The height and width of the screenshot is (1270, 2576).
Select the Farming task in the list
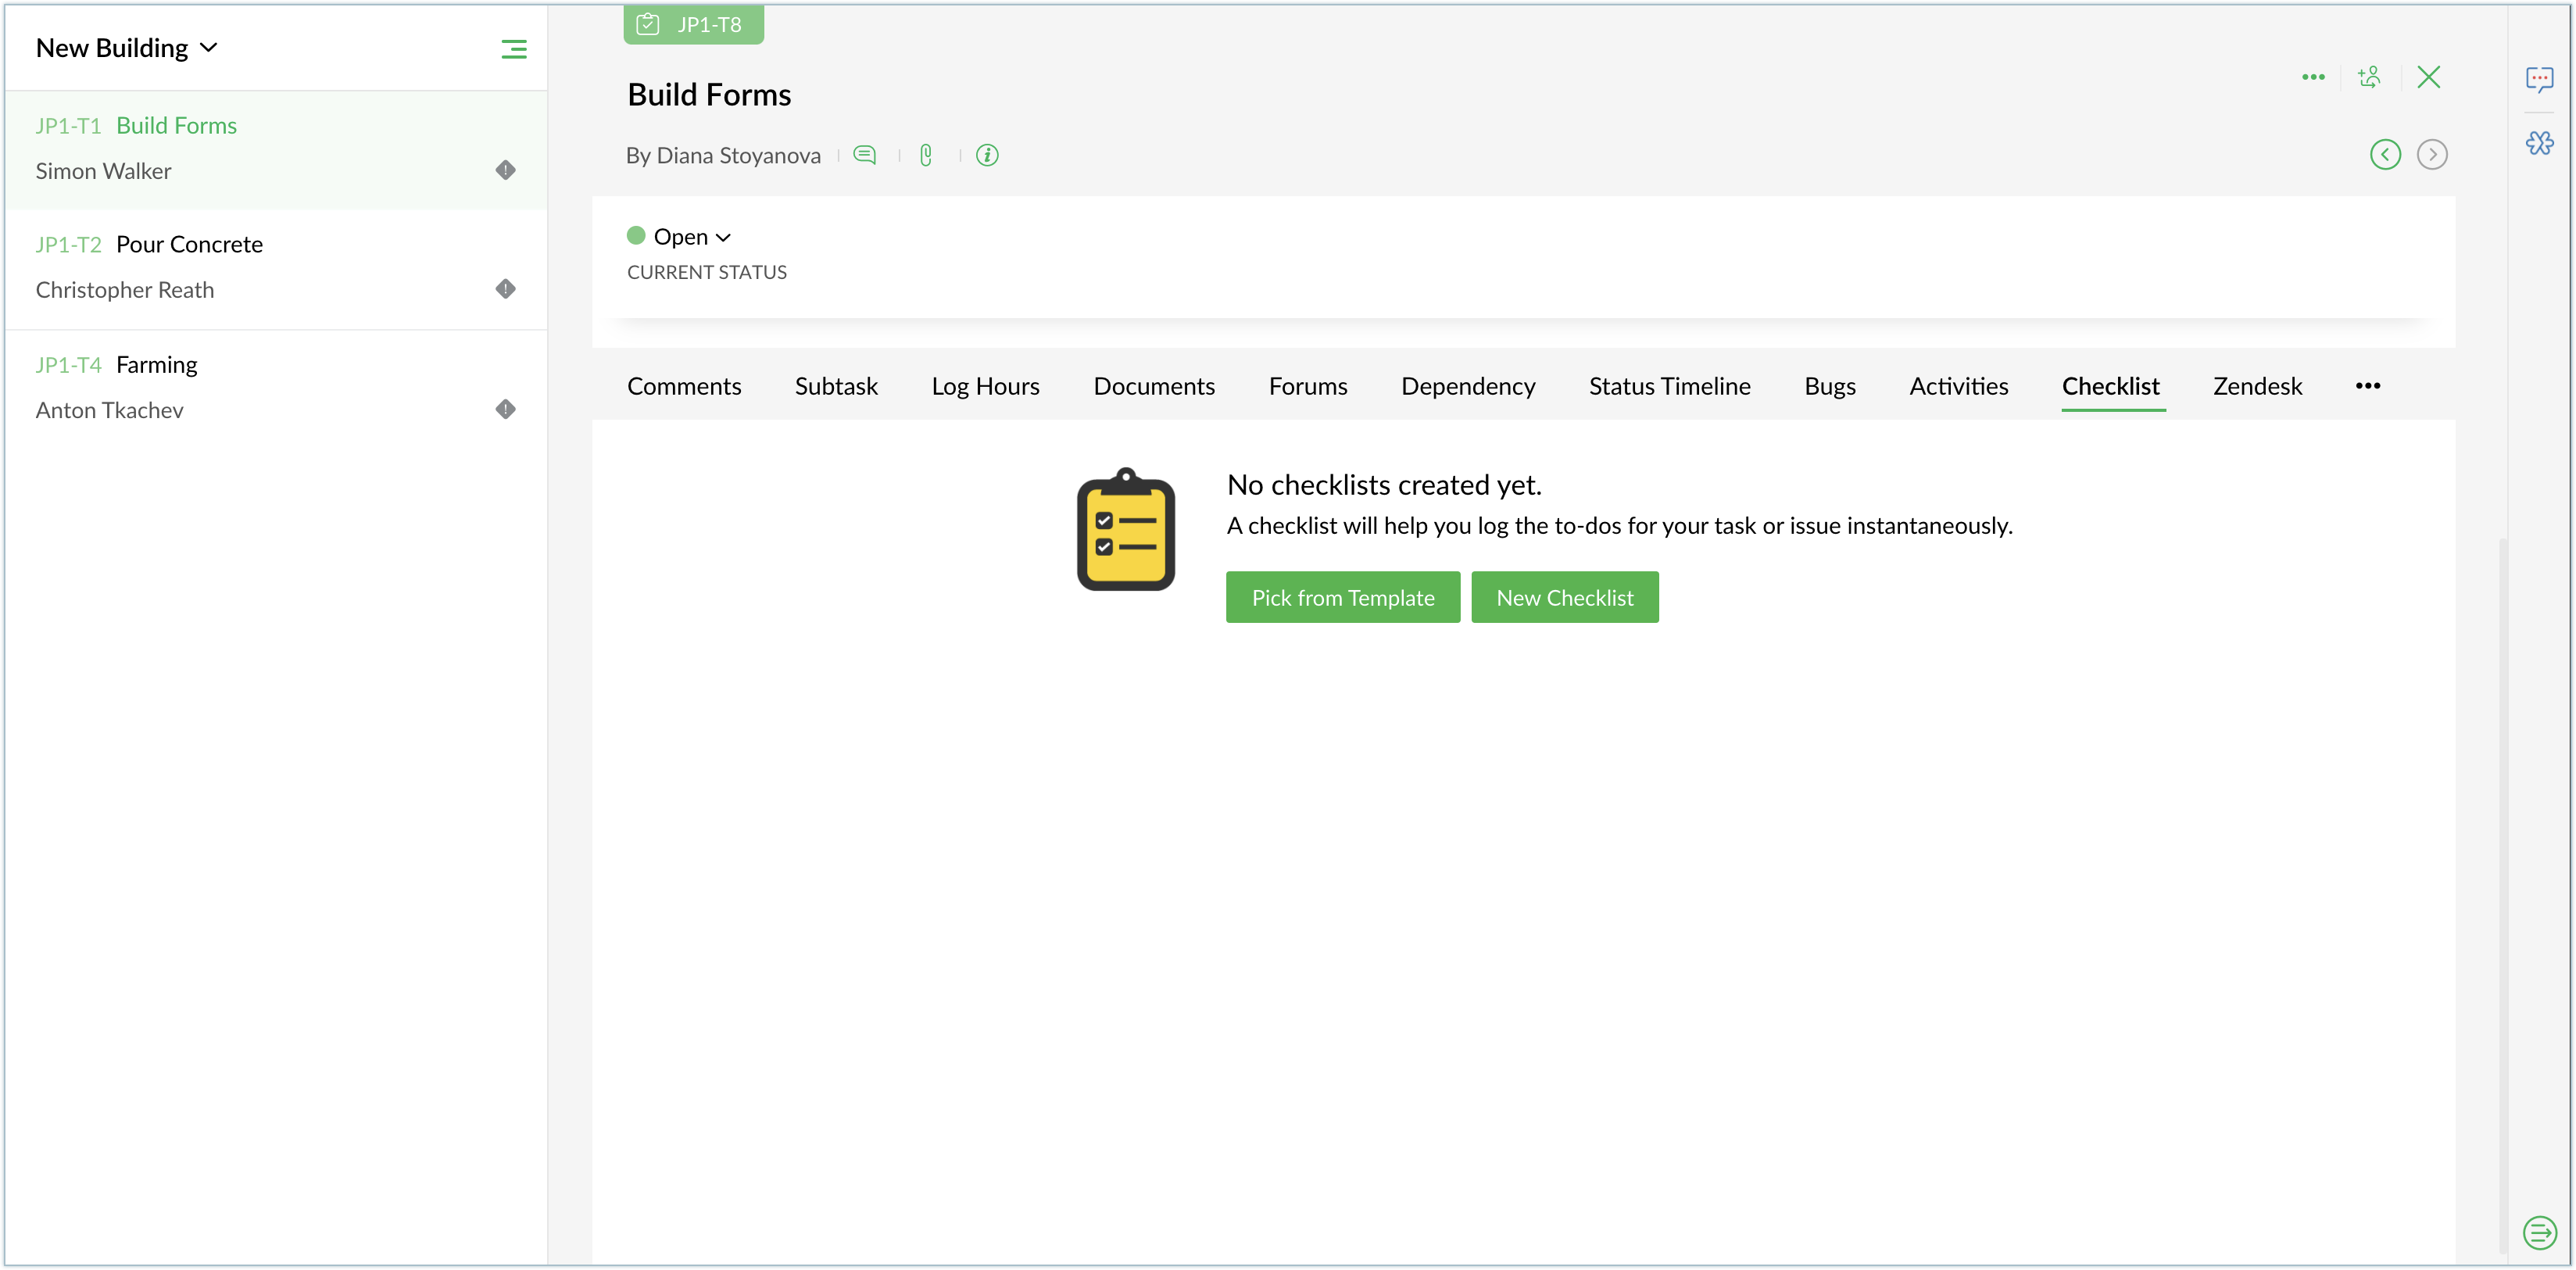tap(157, 365)
